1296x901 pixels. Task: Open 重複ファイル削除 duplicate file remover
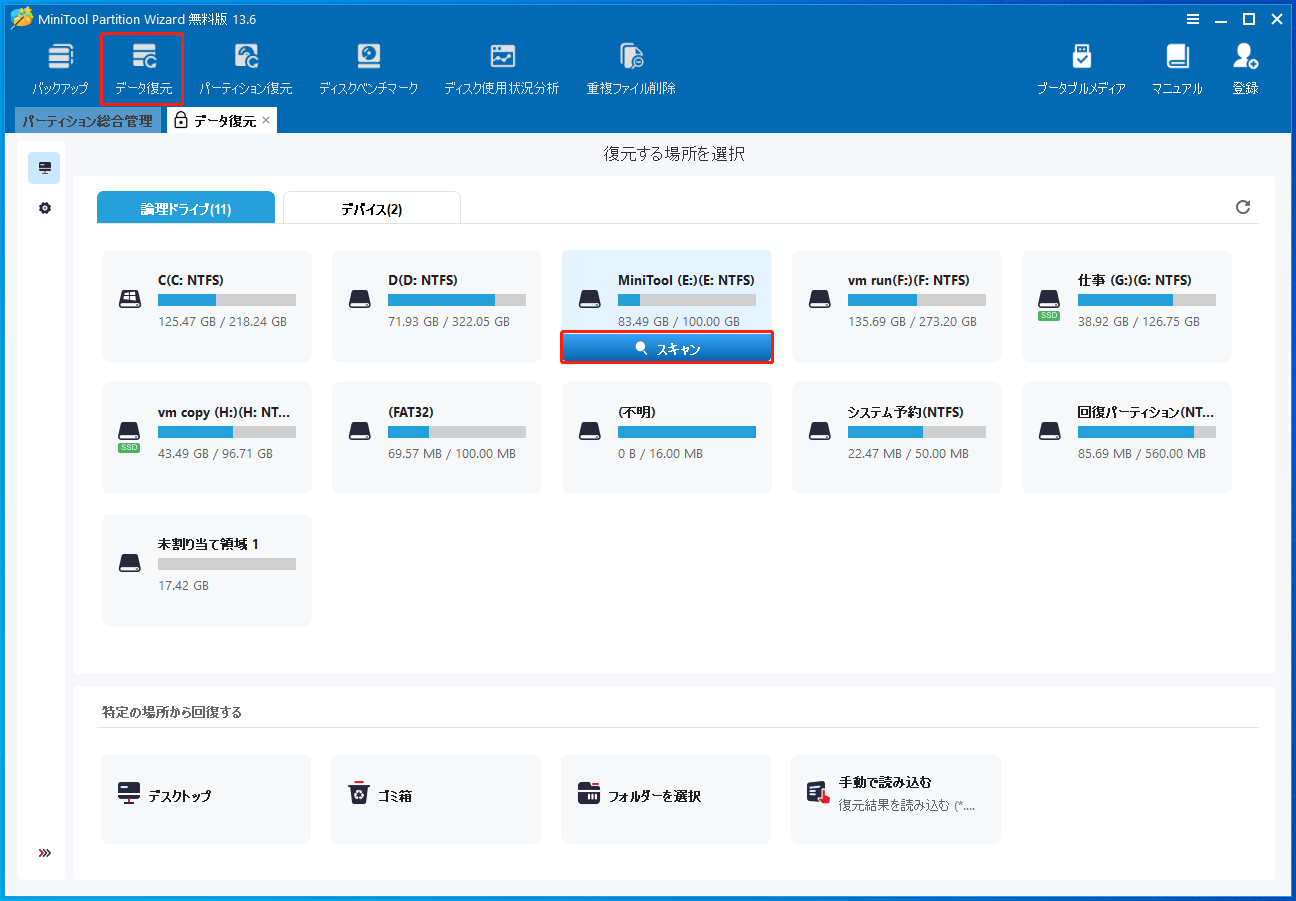[631, 69]
